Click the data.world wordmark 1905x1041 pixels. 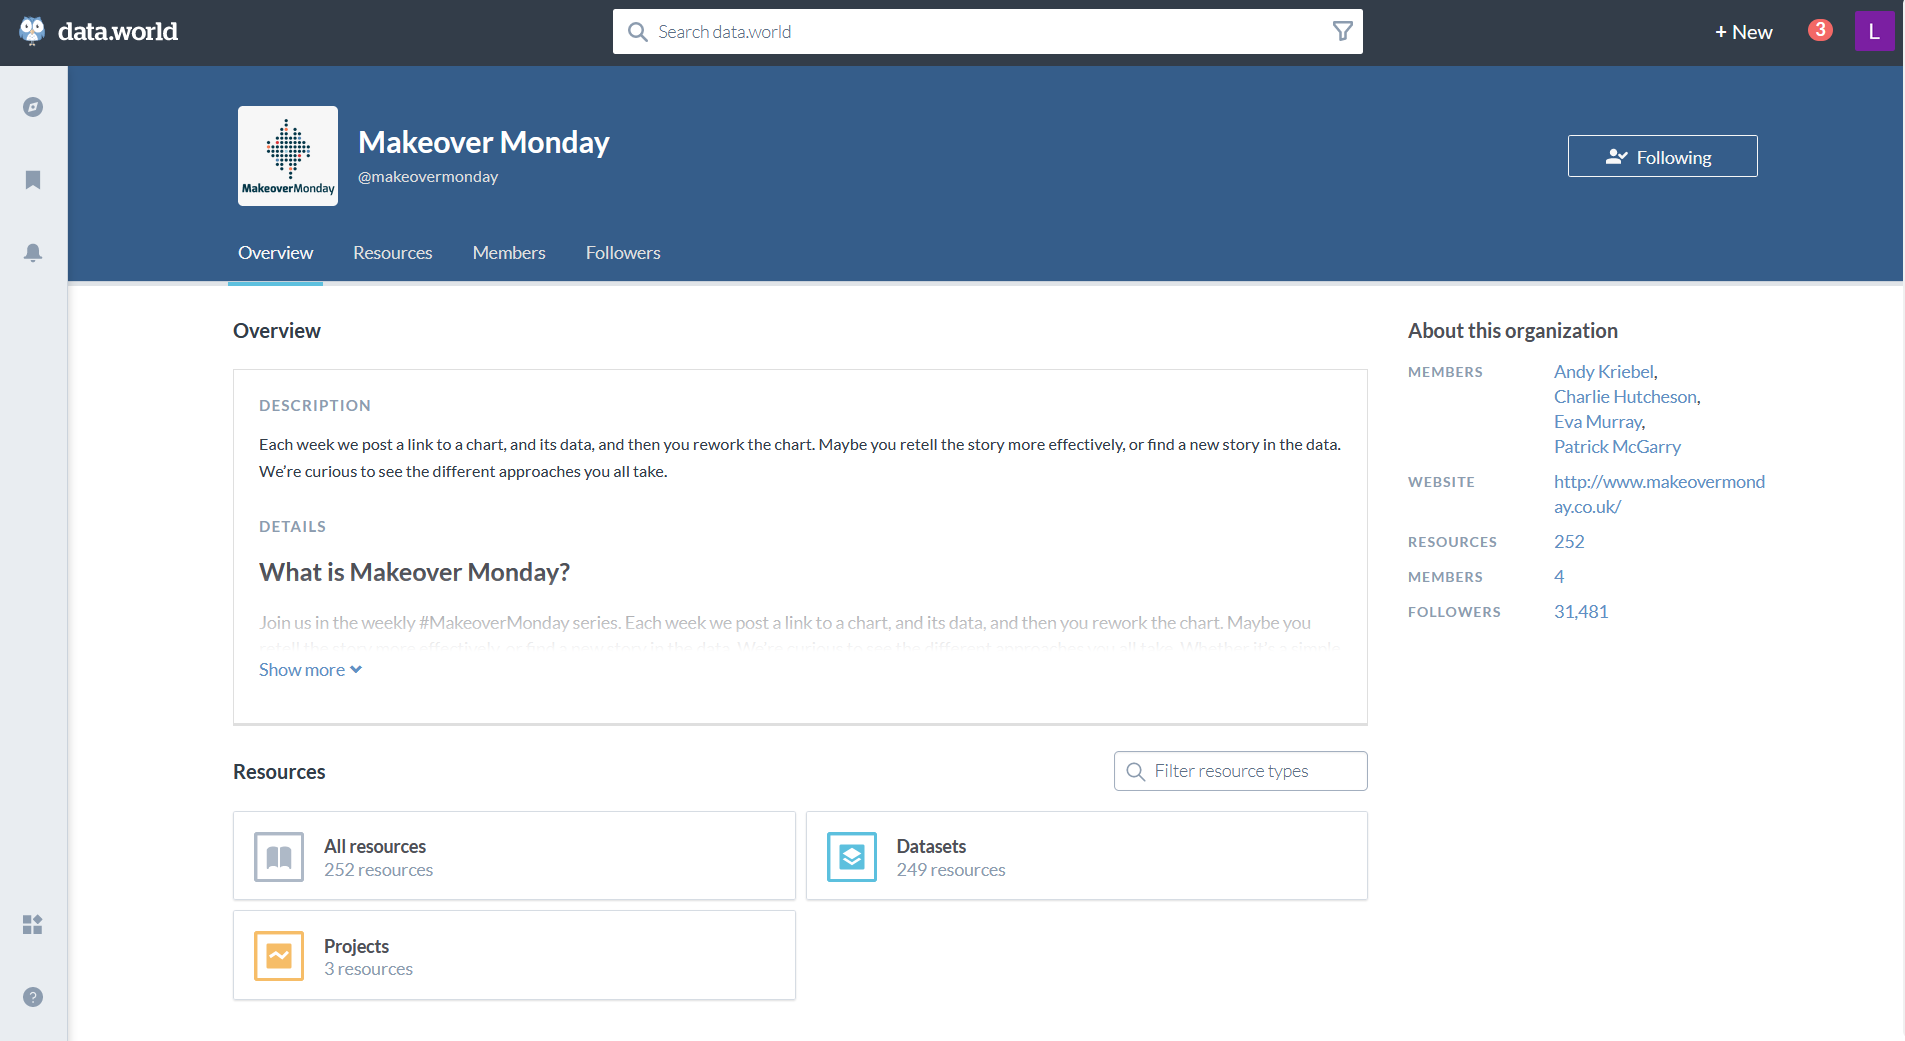tap(118, 32)
